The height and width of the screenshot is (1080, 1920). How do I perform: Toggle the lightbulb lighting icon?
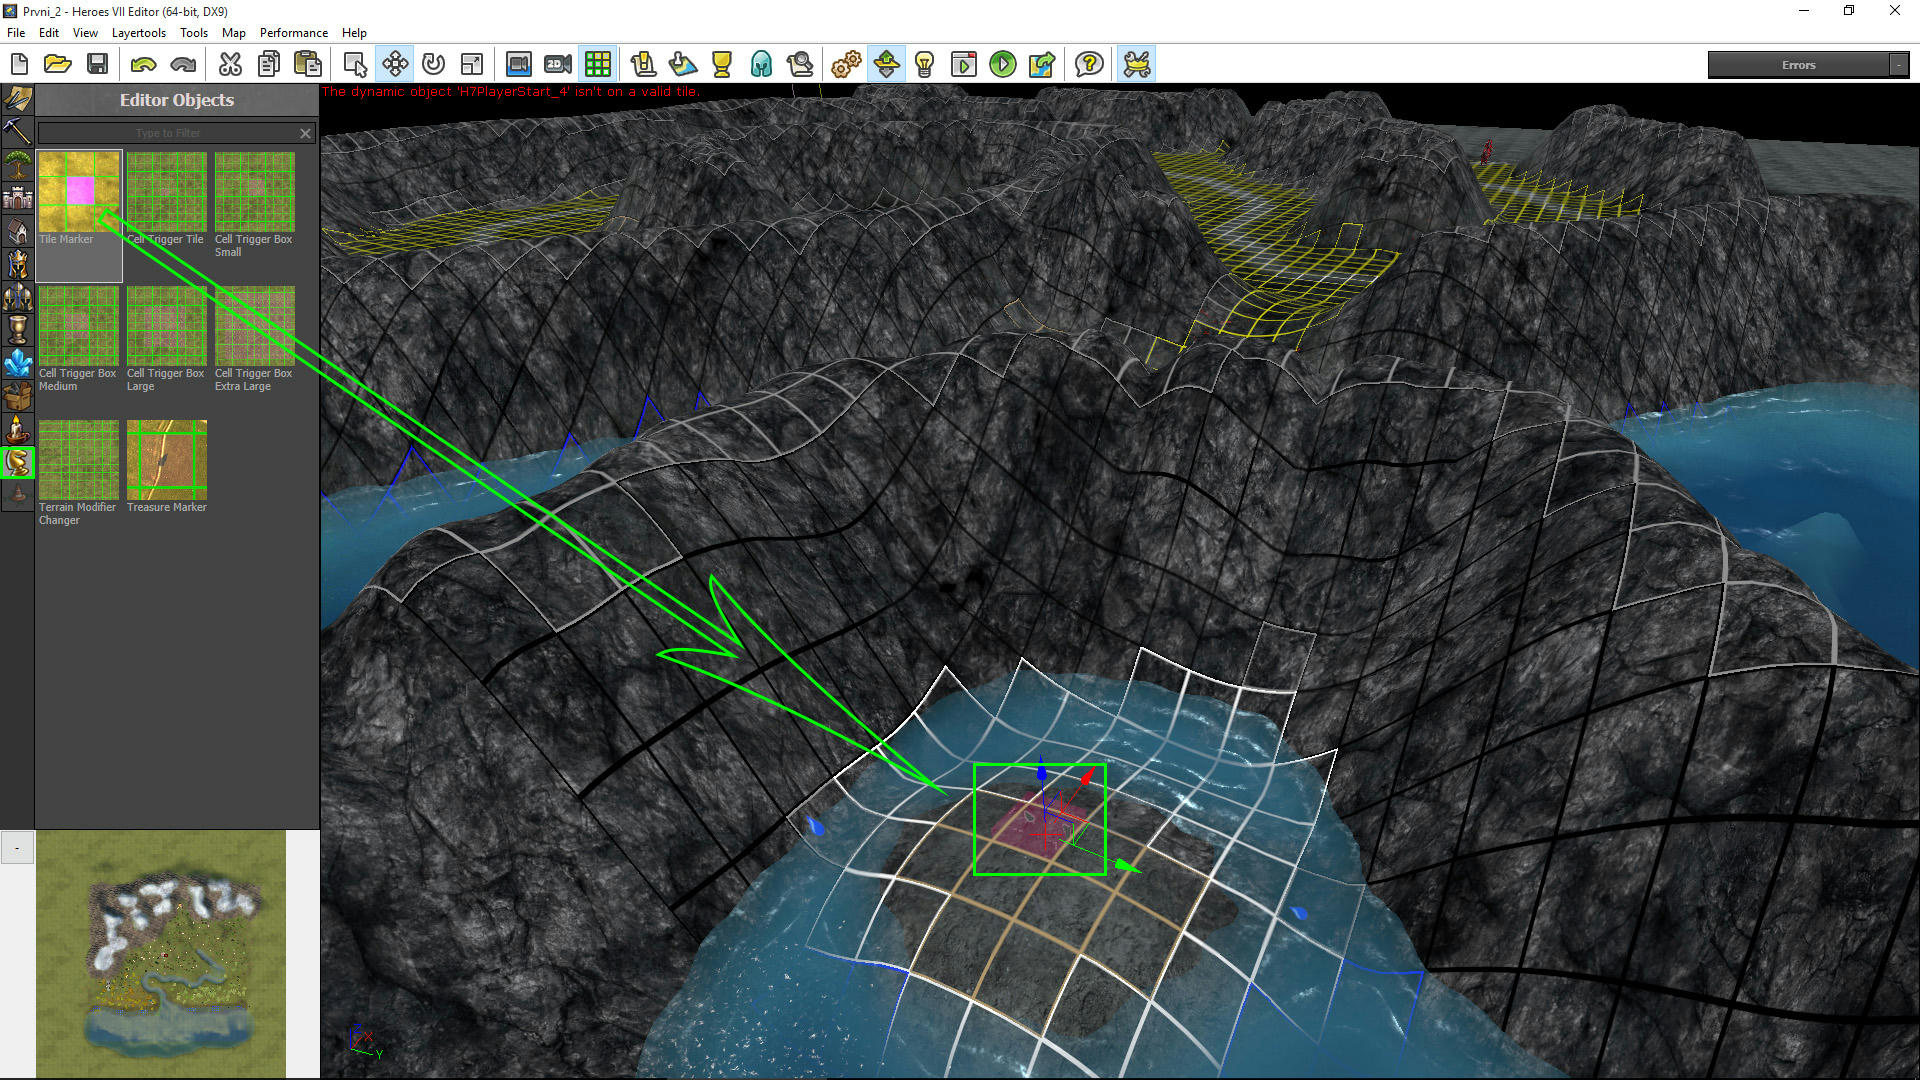pos(925,65)
